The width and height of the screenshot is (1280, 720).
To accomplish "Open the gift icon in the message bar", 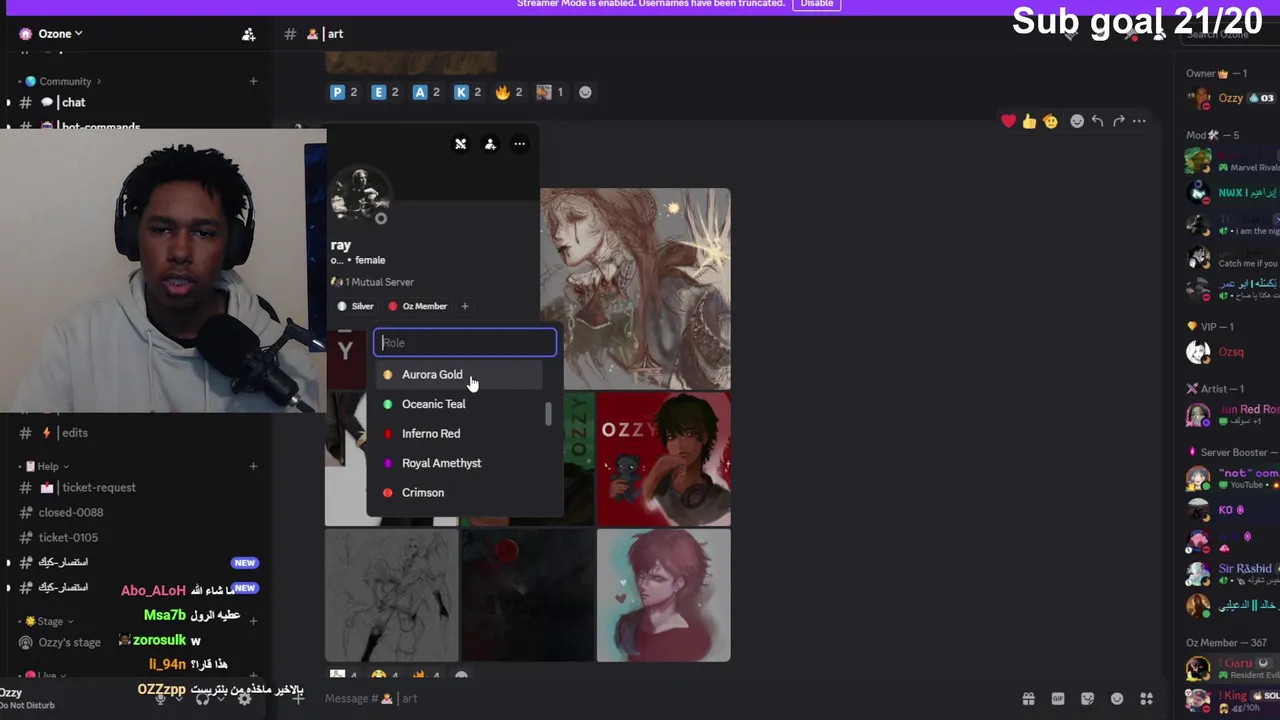I will click(1028, 699).
